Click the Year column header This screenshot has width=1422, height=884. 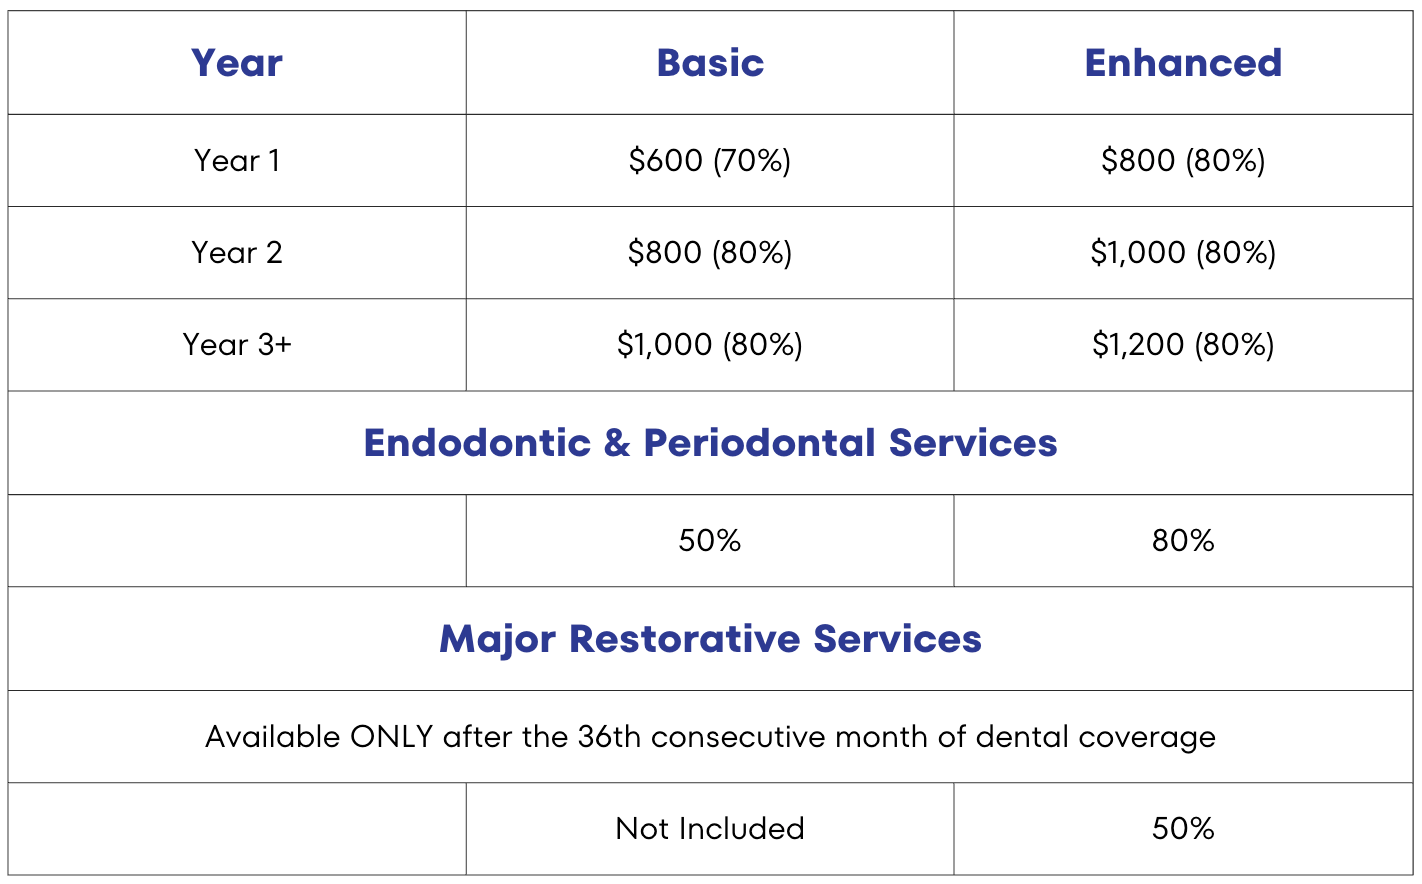(x=237, y=63)
